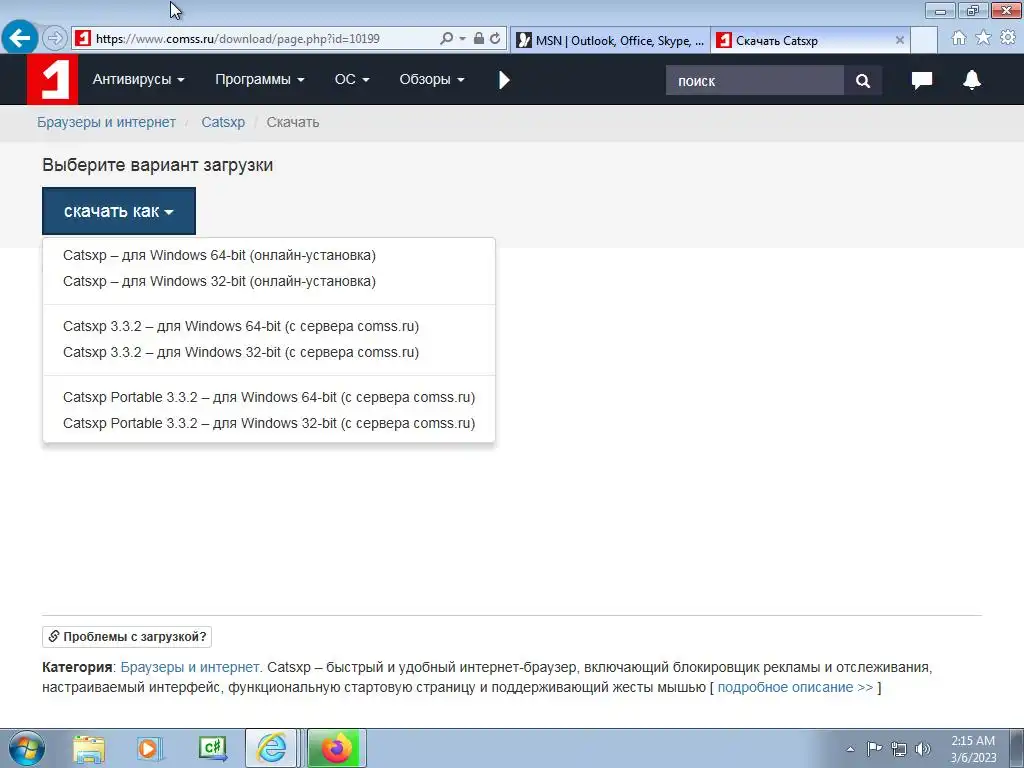
Task: Close the Скачать Catsxp tab
Action: click(x=899, y=40)
